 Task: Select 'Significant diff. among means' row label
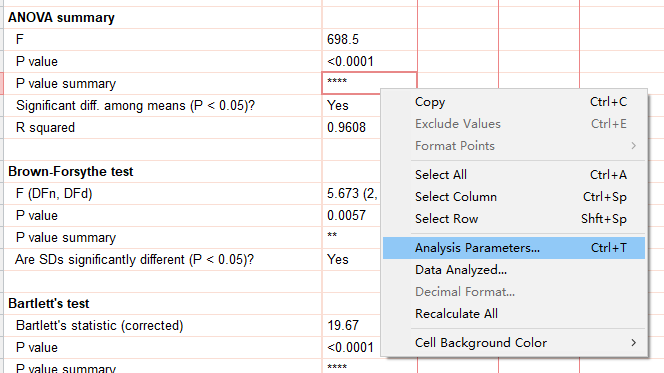click(136, 105)
